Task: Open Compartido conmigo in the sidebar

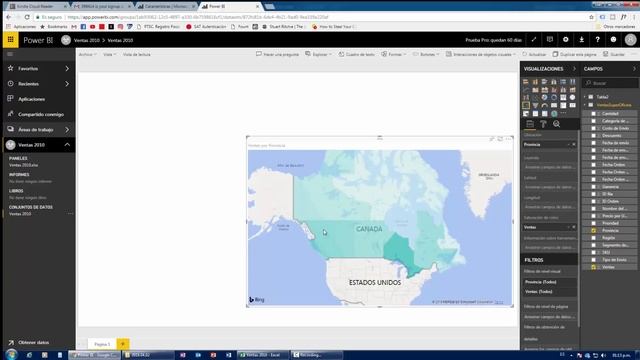Action: (x=41, y=114)
